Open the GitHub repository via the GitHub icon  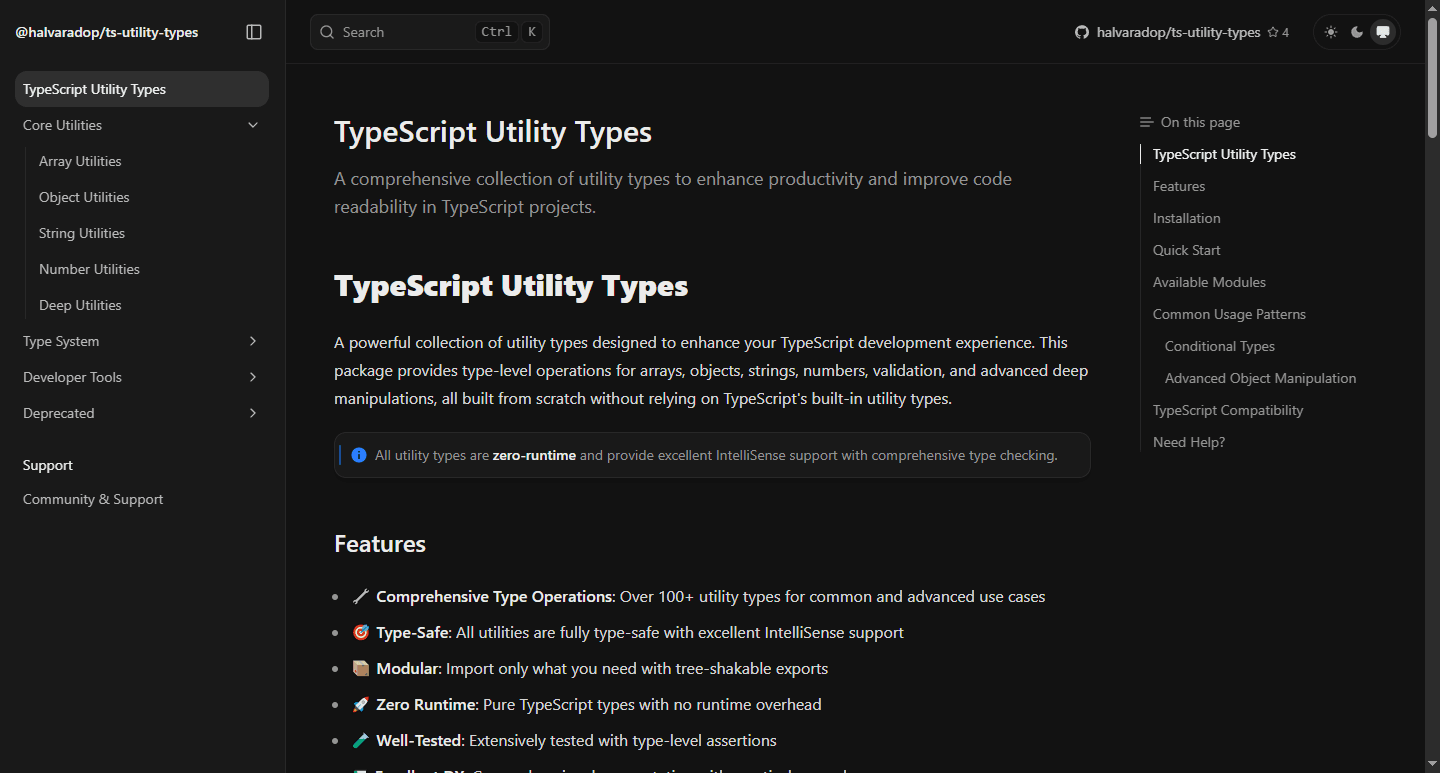point(1081,31)
